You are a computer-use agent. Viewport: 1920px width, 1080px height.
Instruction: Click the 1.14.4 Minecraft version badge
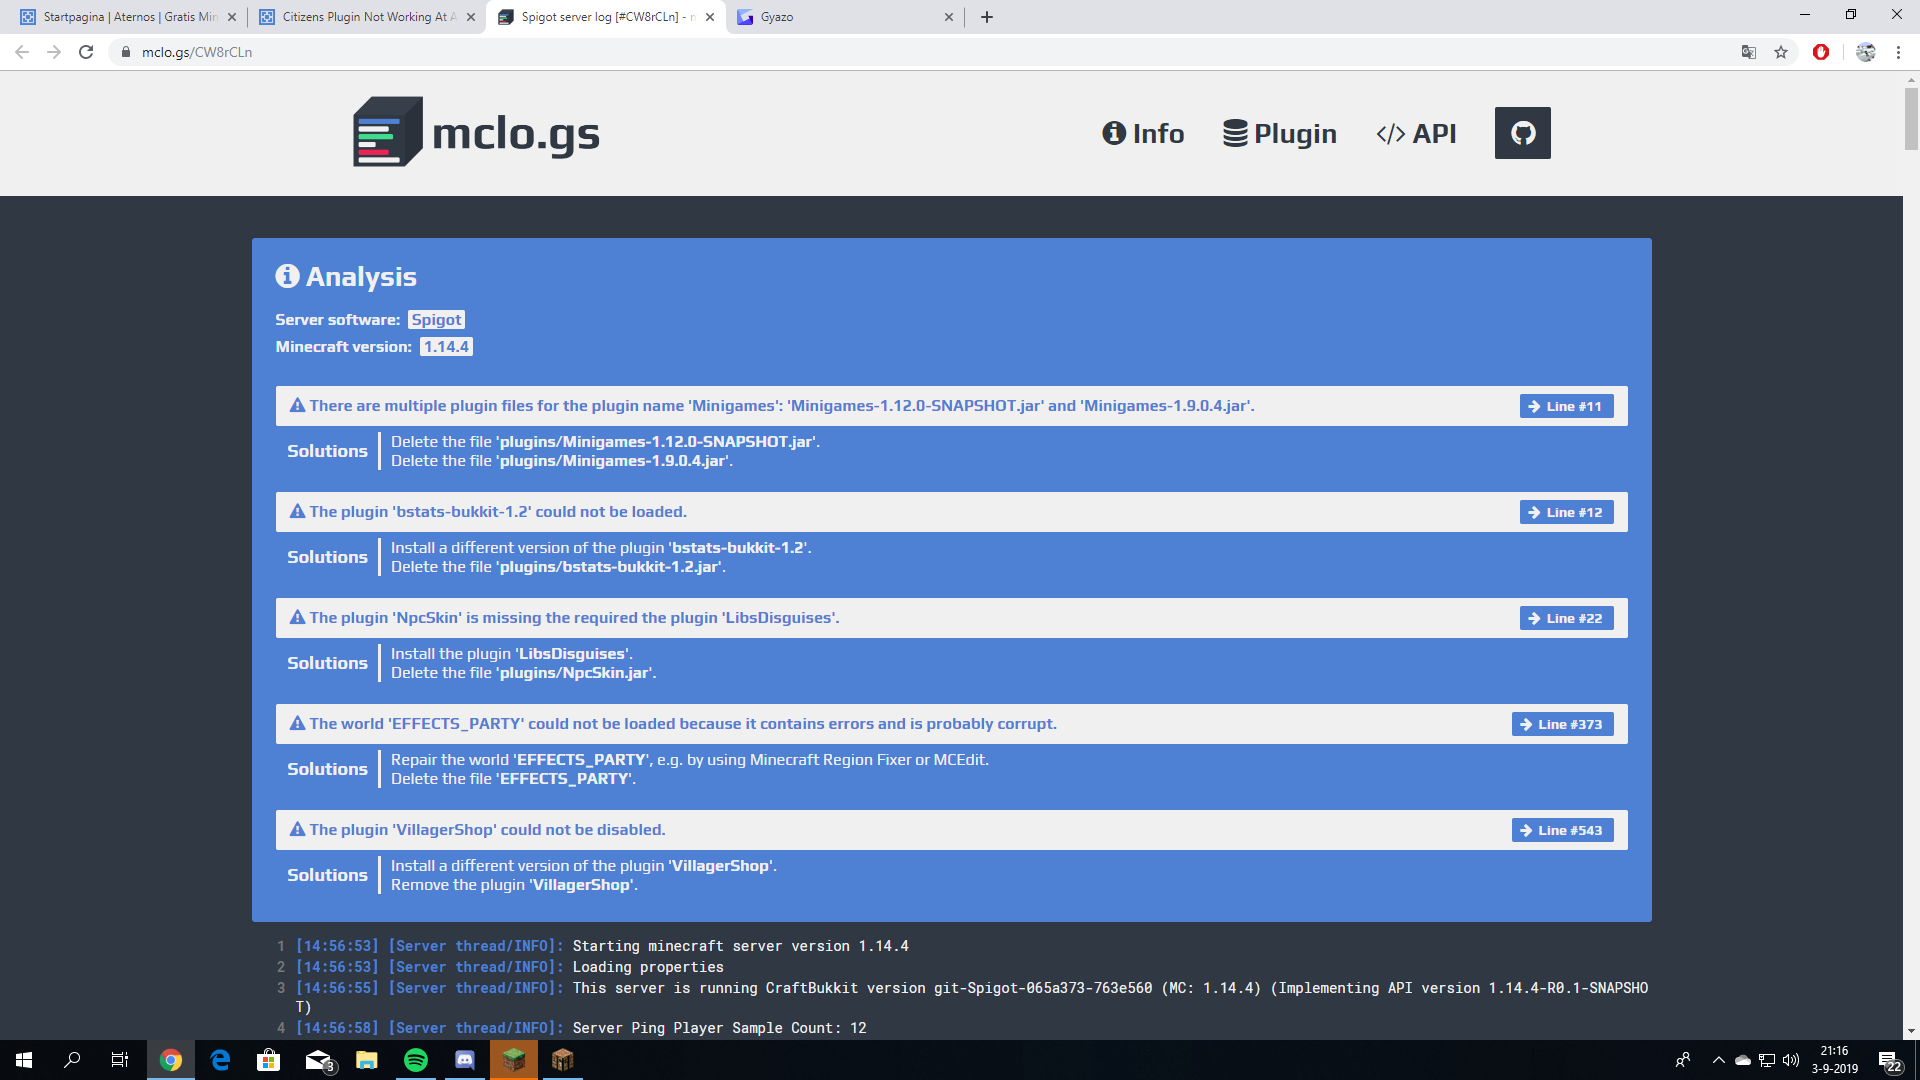pyautogui.click(x=446, y=347)
